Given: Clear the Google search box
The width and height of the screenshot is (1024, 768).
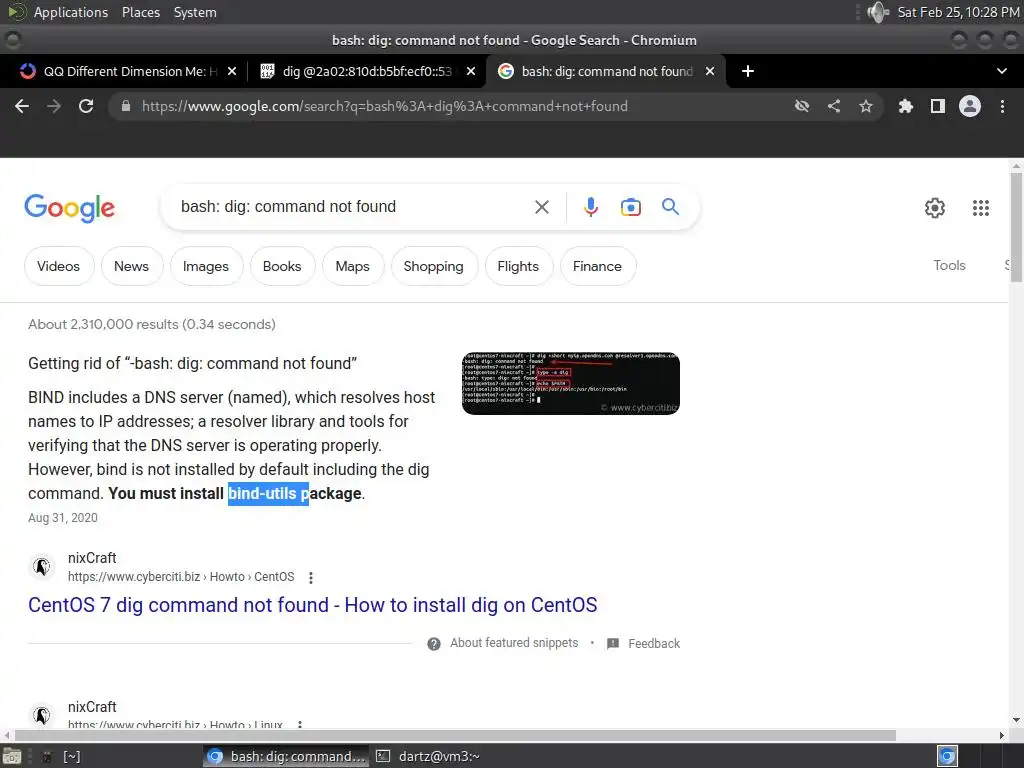Looking at the screenshot, I should pyautogui.click(x=541, y=207).
